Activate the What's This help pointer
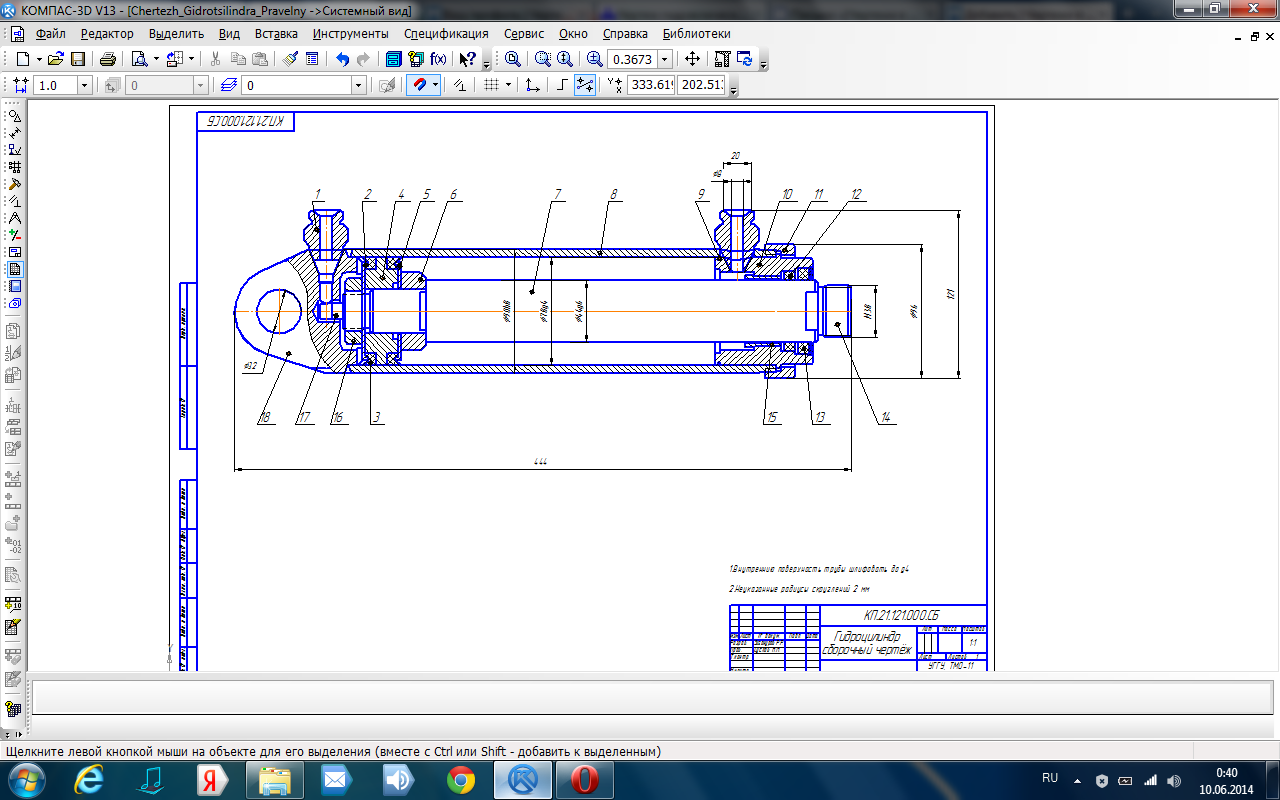The height and width of the screenshot is (800, 1280). pyautogui.click(x=467, y=59)
